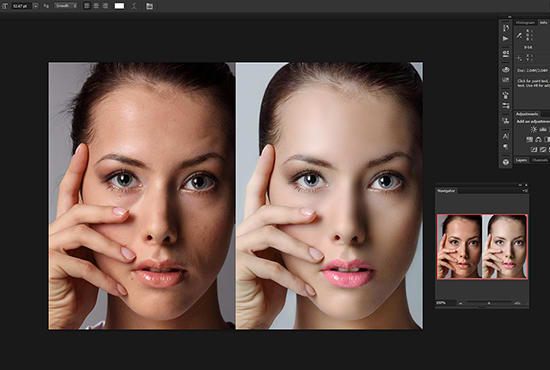Open the 3D panel icon in dock
Viewport: 550px width, 370px height.
pos(505,70)
